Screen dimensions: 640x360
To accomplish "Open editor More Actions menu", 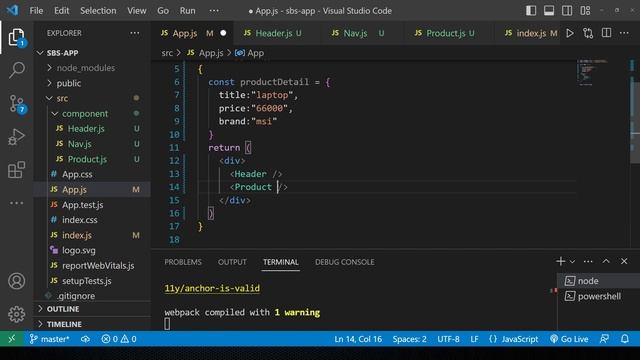I will 624,33.
